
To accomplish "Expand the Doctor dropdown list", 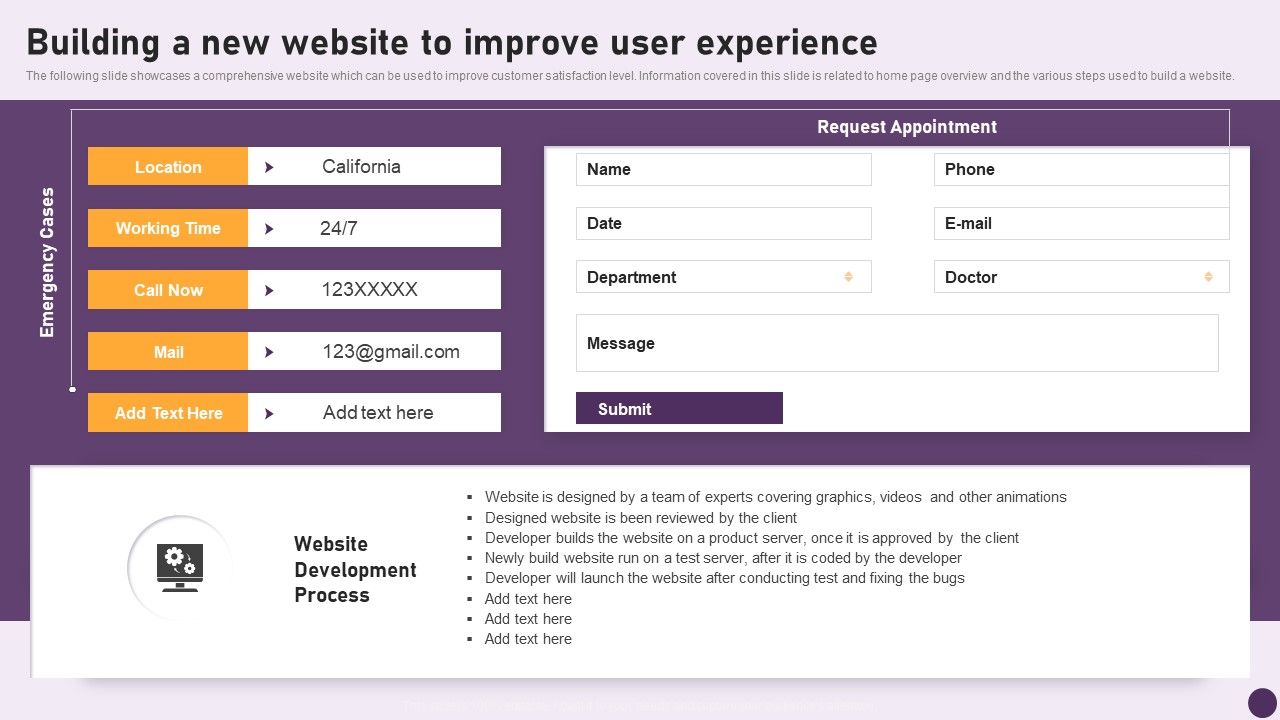I will pyautogui.click(x=1208, y=277).
